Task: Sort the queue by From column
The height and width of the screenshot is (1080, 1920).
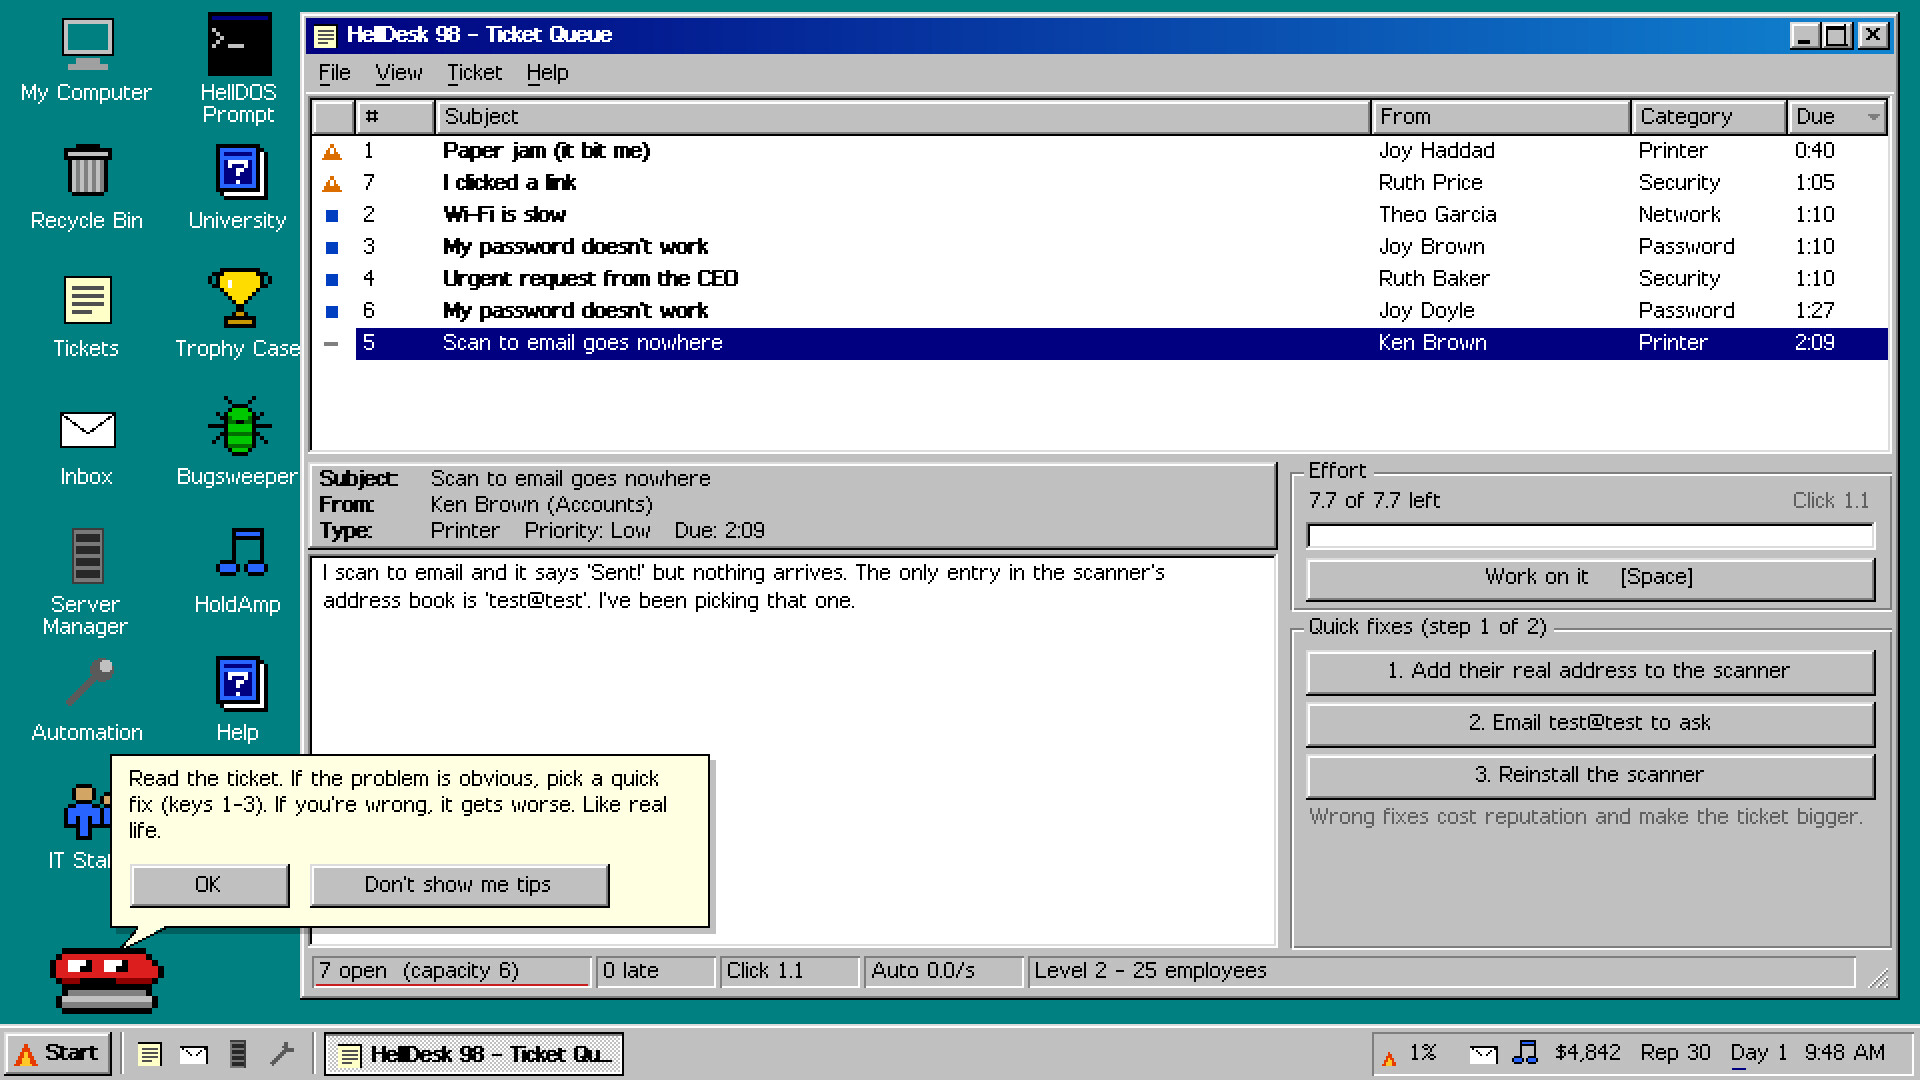Action: click(x=1501, y=117)
